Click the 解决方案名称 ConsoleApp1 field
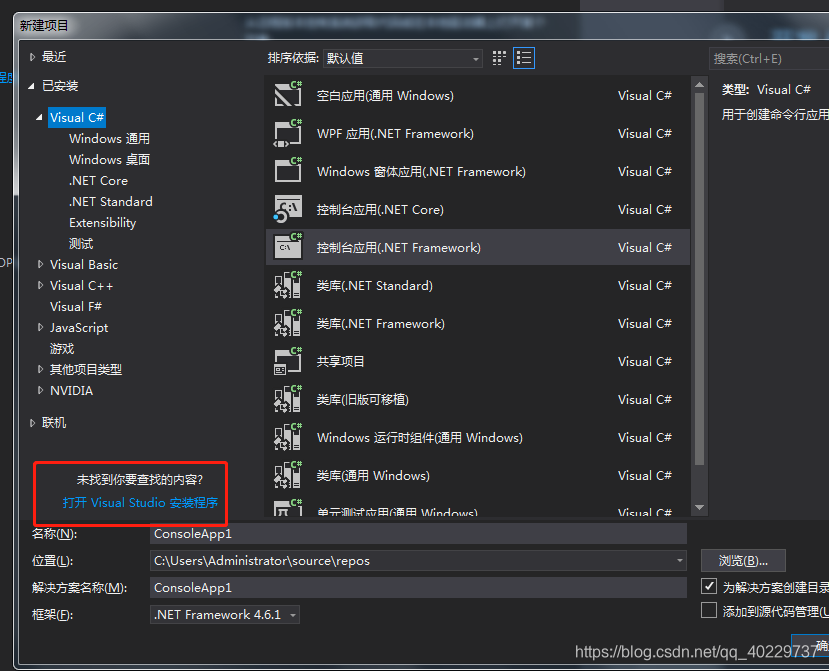The image size is (829, 671). pos(418,587)
